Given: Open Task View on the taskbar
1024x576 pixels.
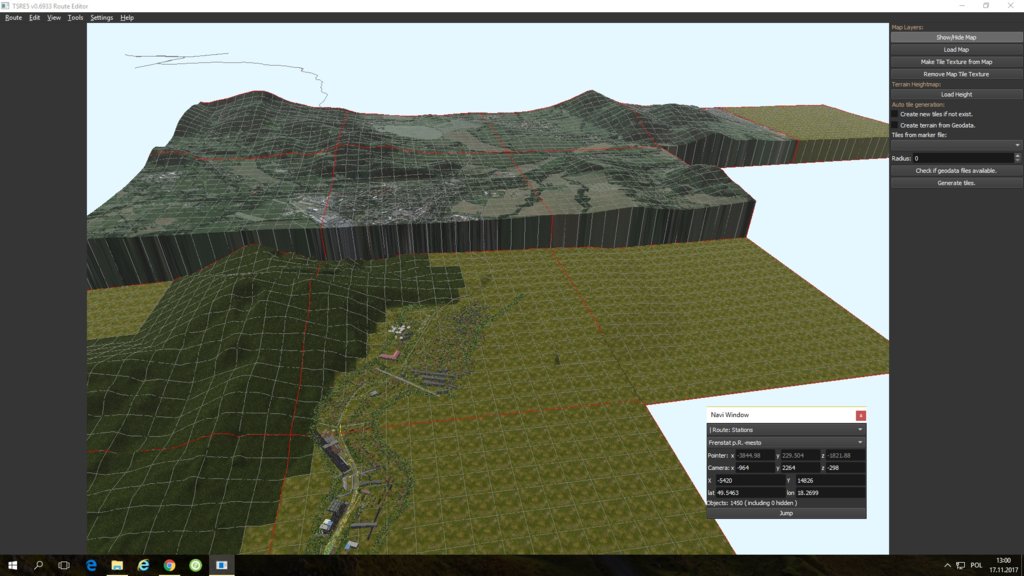Looking at the screenshot, I should [64, 566].
